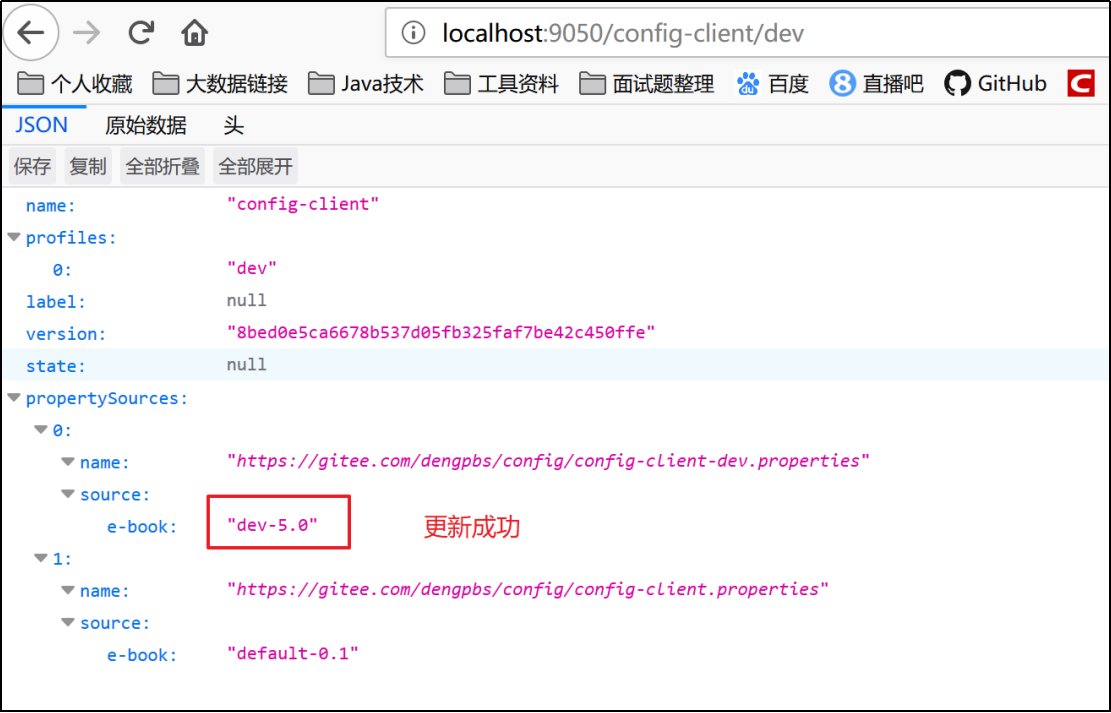The image size is (1111, 713).
Task: Collapse propertySources item 1
Action: tap(41, 558)
